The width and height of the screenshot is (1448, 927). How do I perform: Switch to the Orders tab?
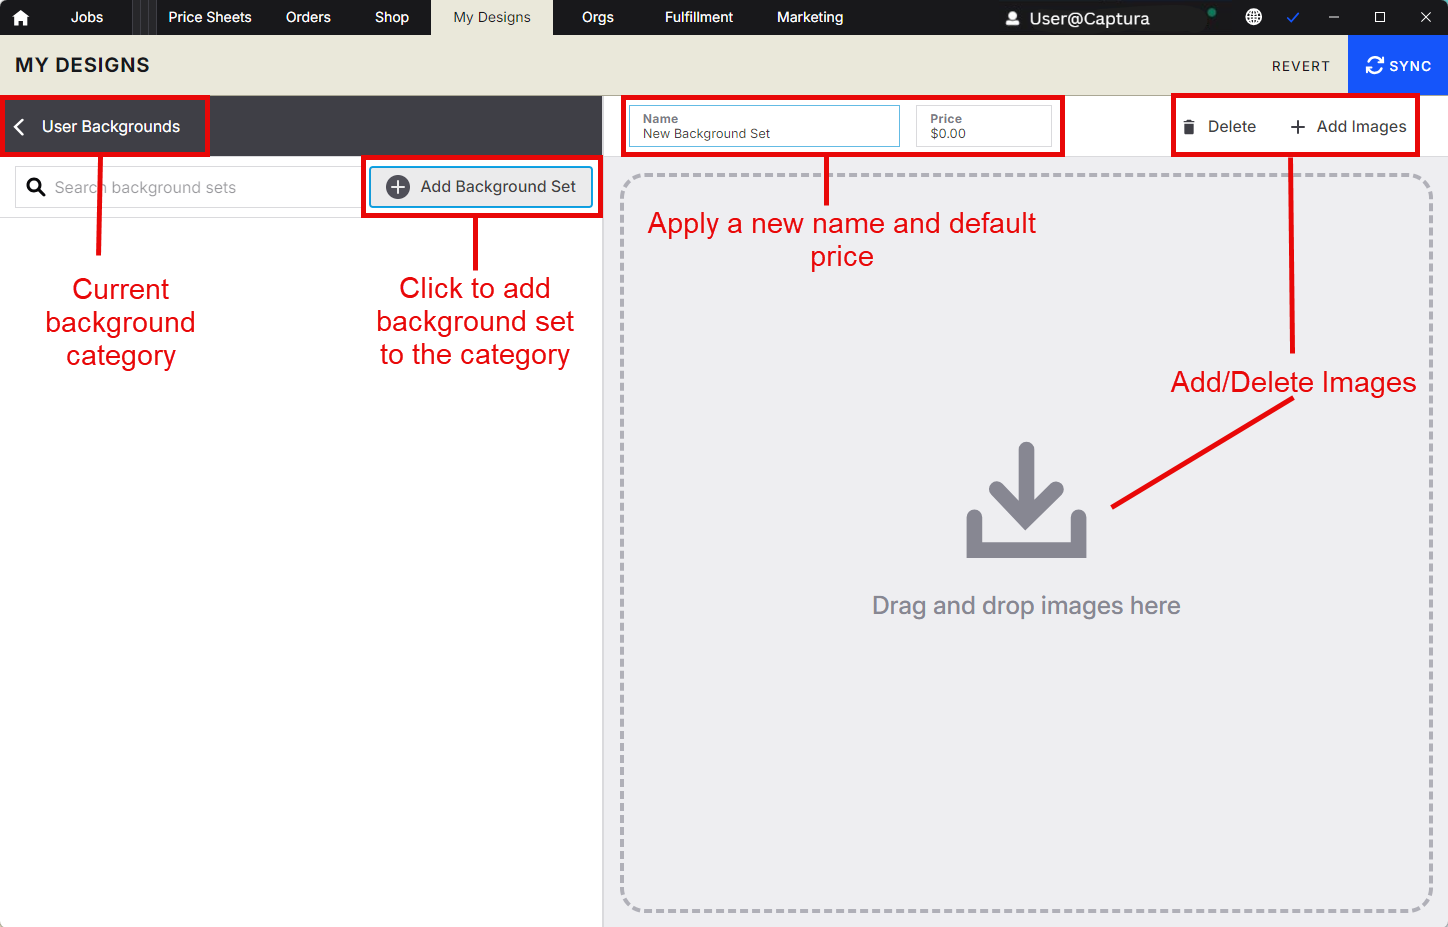click(x=308, y=17)
